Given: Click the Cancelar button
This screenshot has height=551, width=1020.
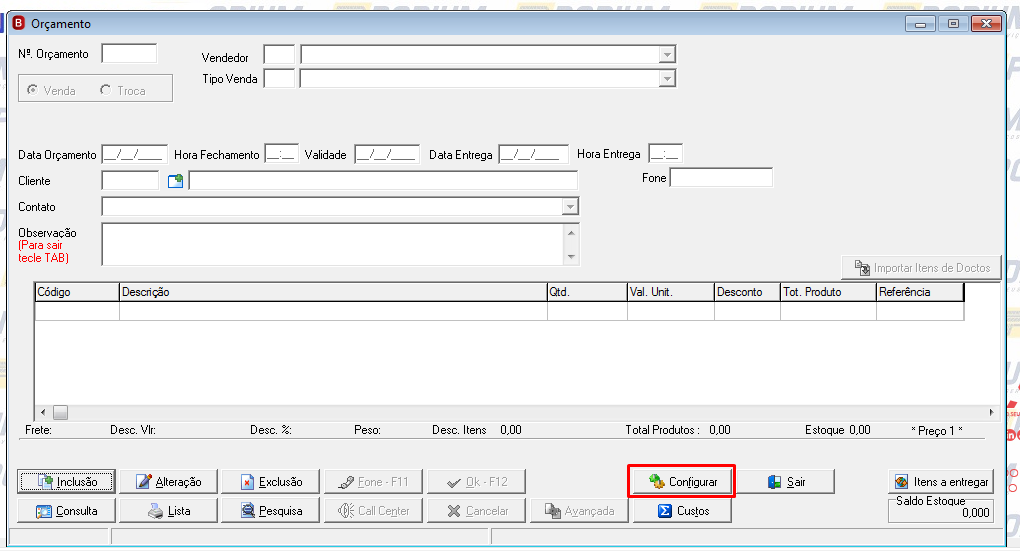Looking at the screenshot, I should tap(476, 511).
